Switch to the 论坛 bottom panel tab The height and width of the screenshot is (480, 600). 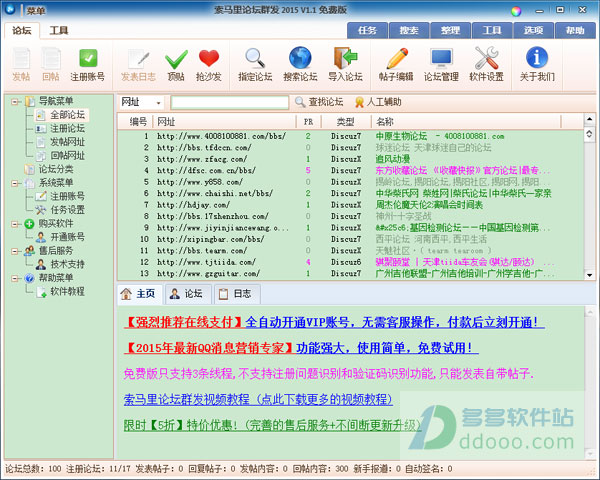(188, 294)
